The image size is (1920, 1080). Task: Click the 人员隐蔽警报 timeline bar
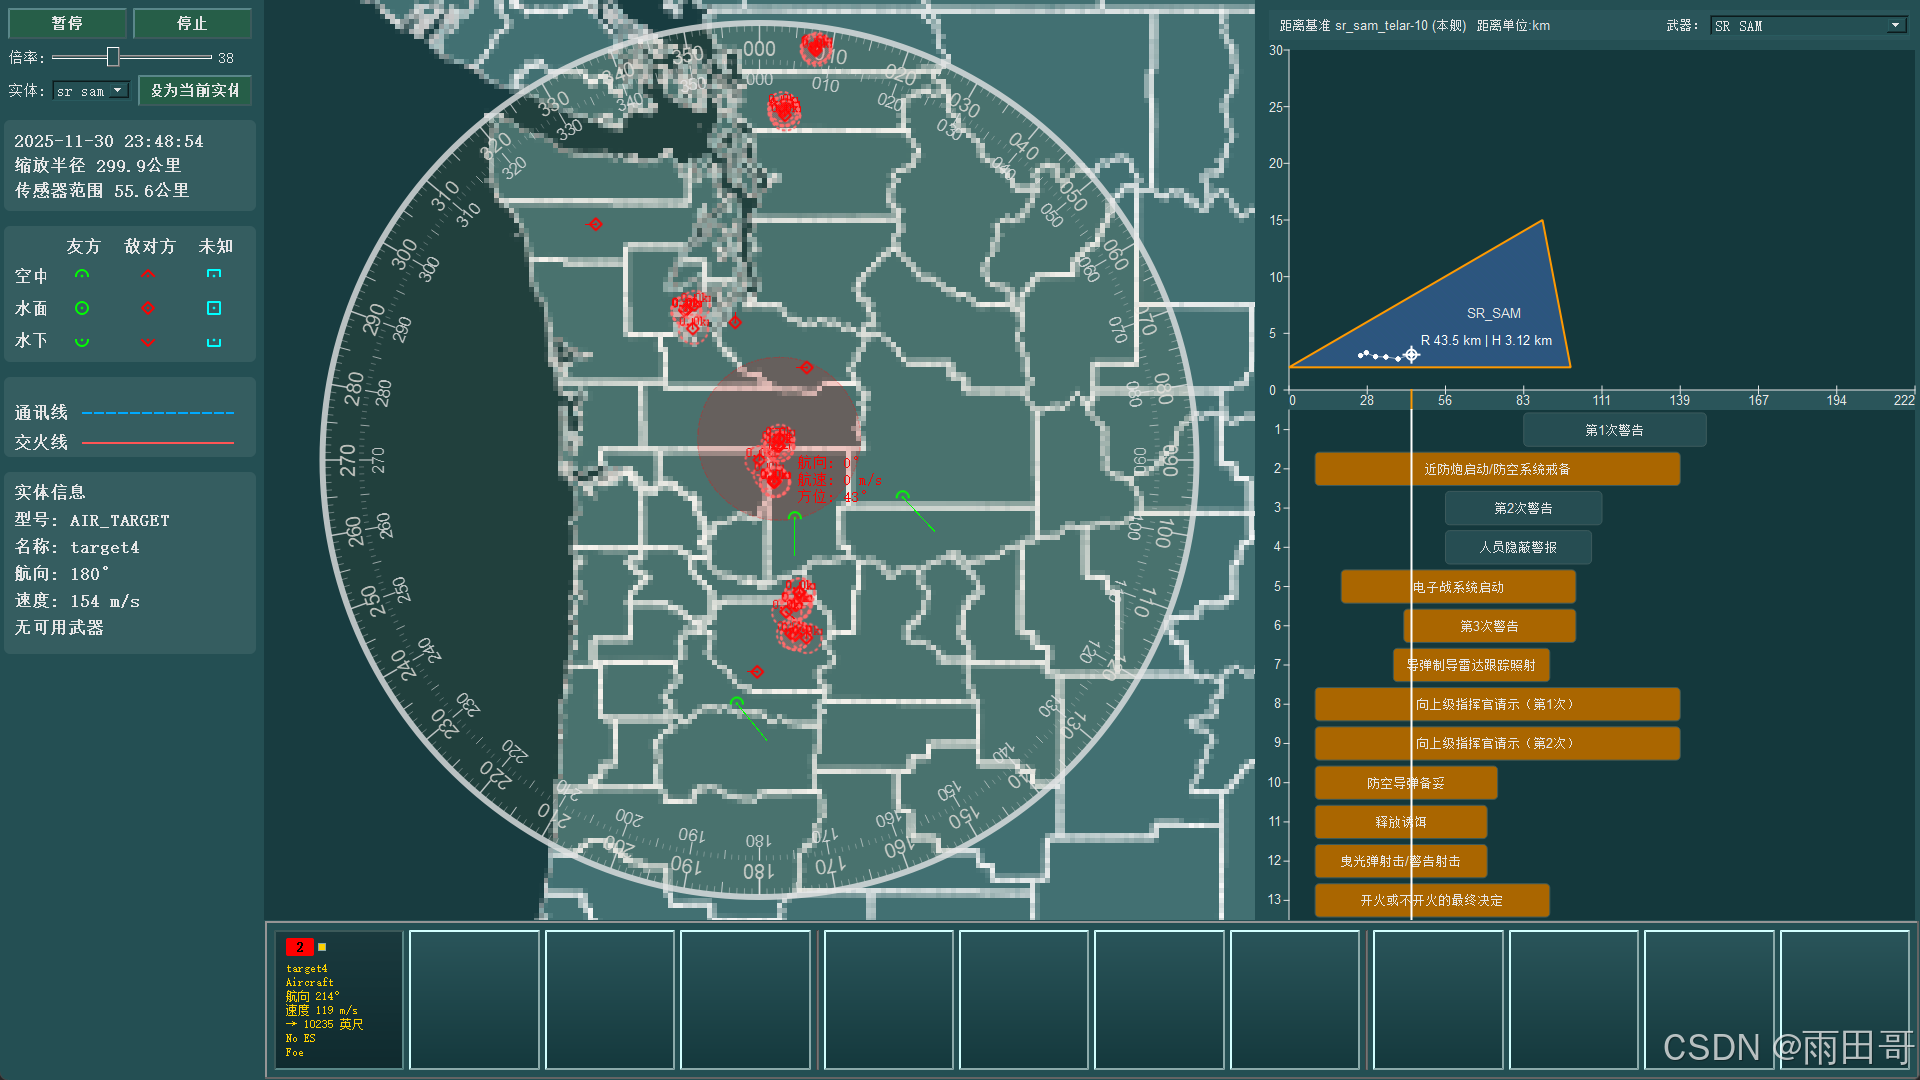[1517, 547]
